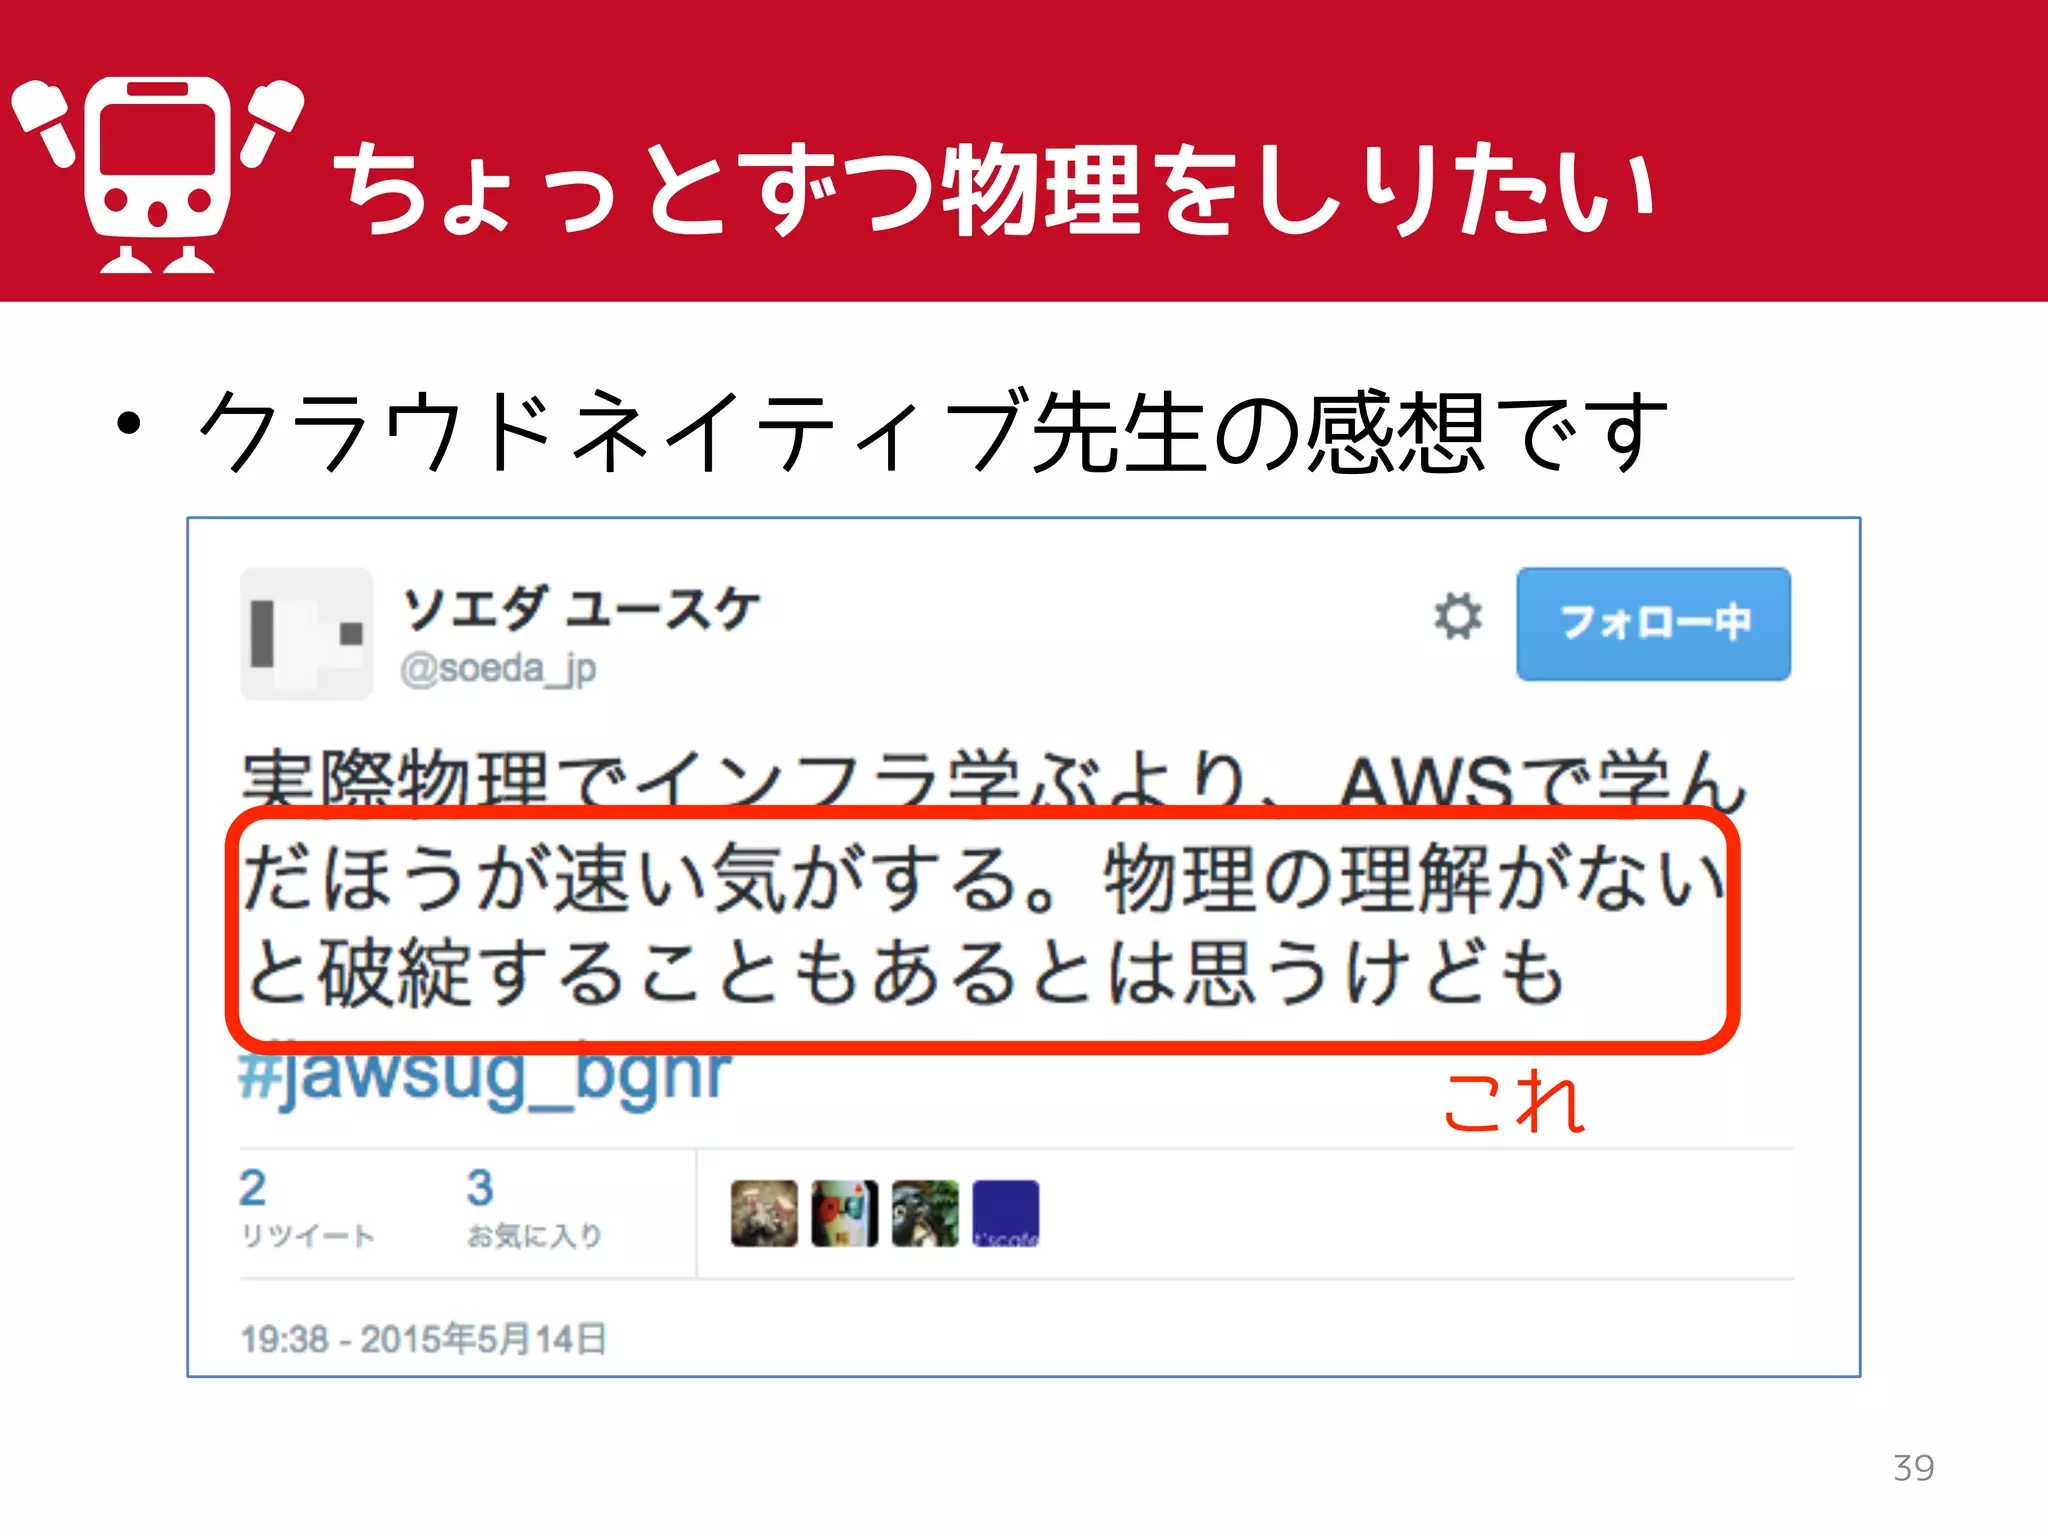Click the ソエダ ユースケ display name

[x=581, y=608]
